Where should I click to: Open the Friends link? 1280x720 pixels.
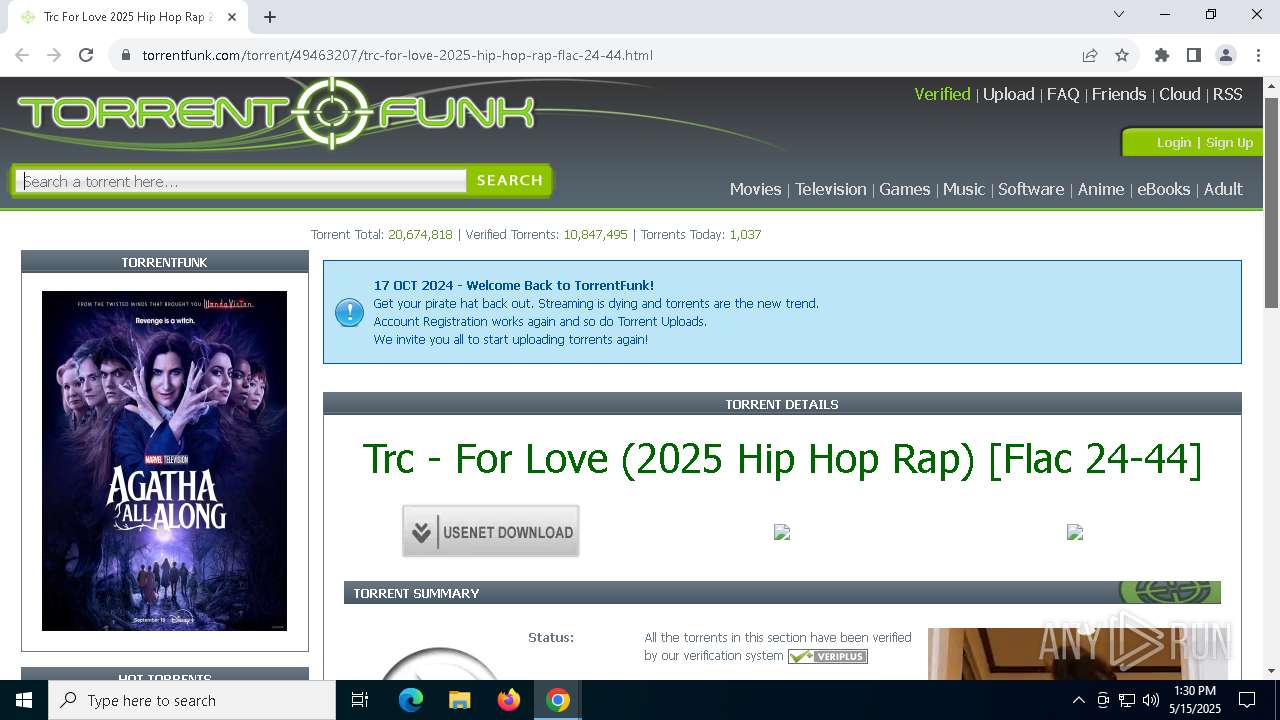[1119, 94]
